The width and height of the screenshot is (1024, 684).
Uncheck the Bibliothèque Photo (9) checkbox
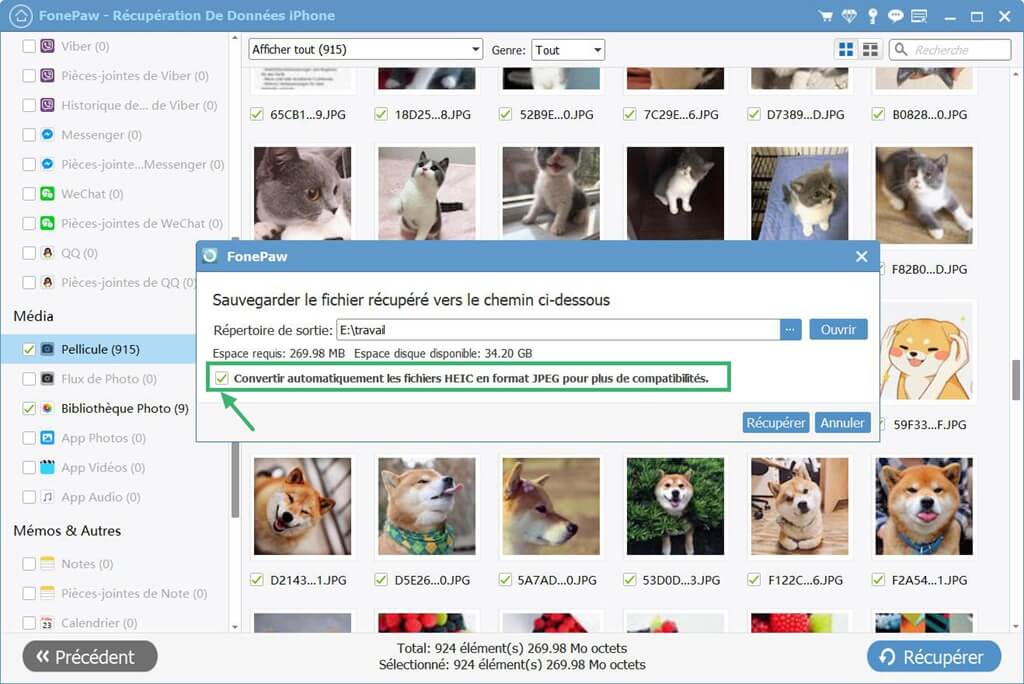(x=29, y=408)
